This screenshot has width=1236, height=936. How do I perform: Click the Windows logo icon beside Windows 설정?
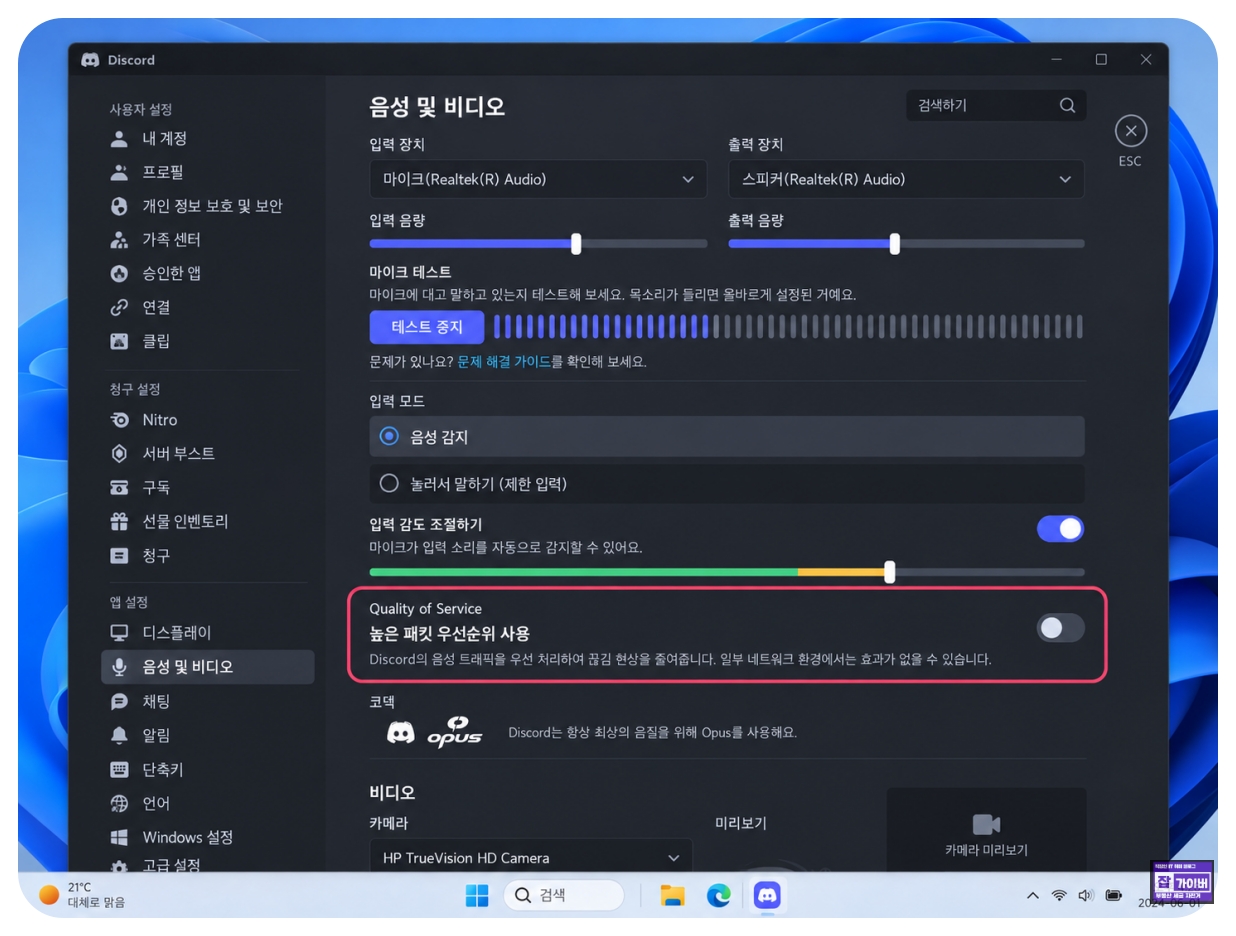(x=120, y=837)
